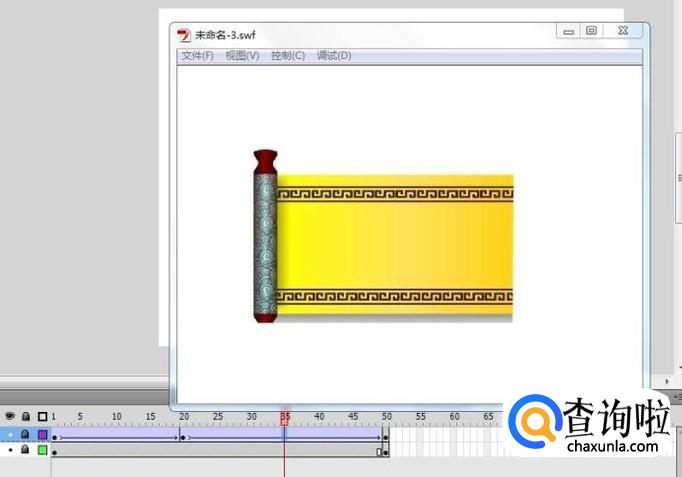
Task: Click the red playhead at frame 35
Action: coord(285,418)
